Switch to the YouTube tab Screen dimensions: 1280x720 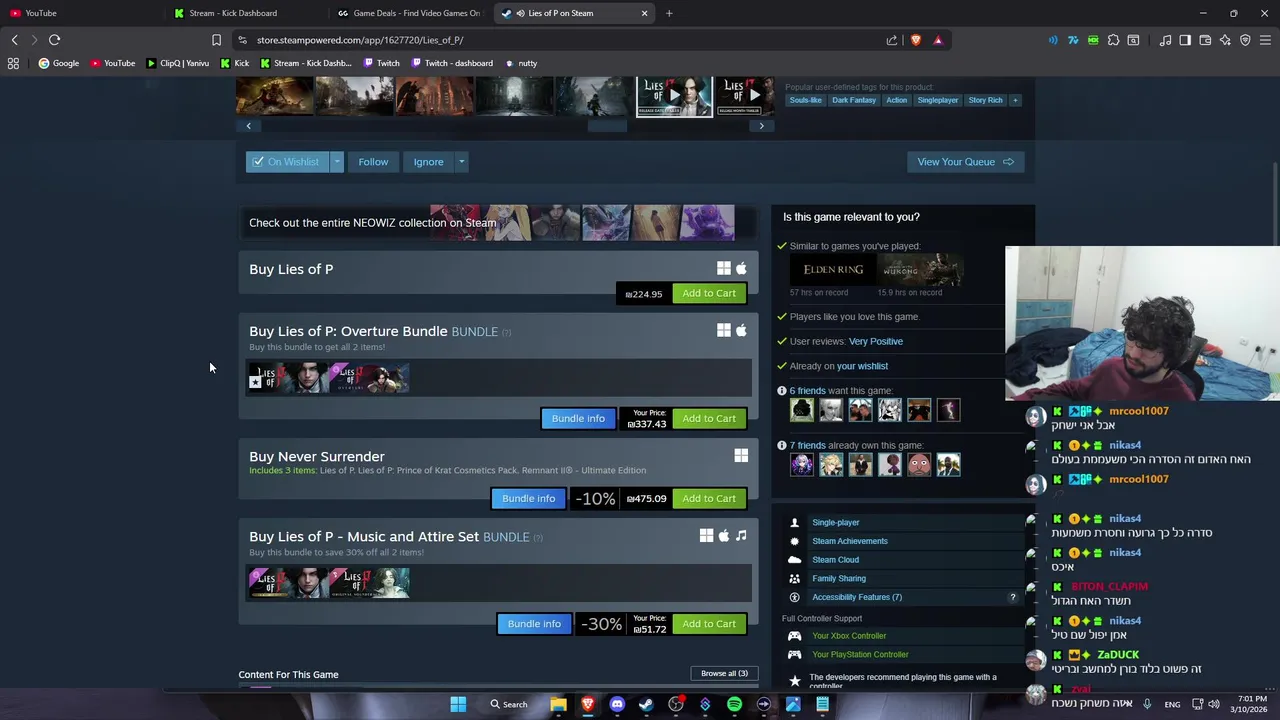tap(41, 13)
